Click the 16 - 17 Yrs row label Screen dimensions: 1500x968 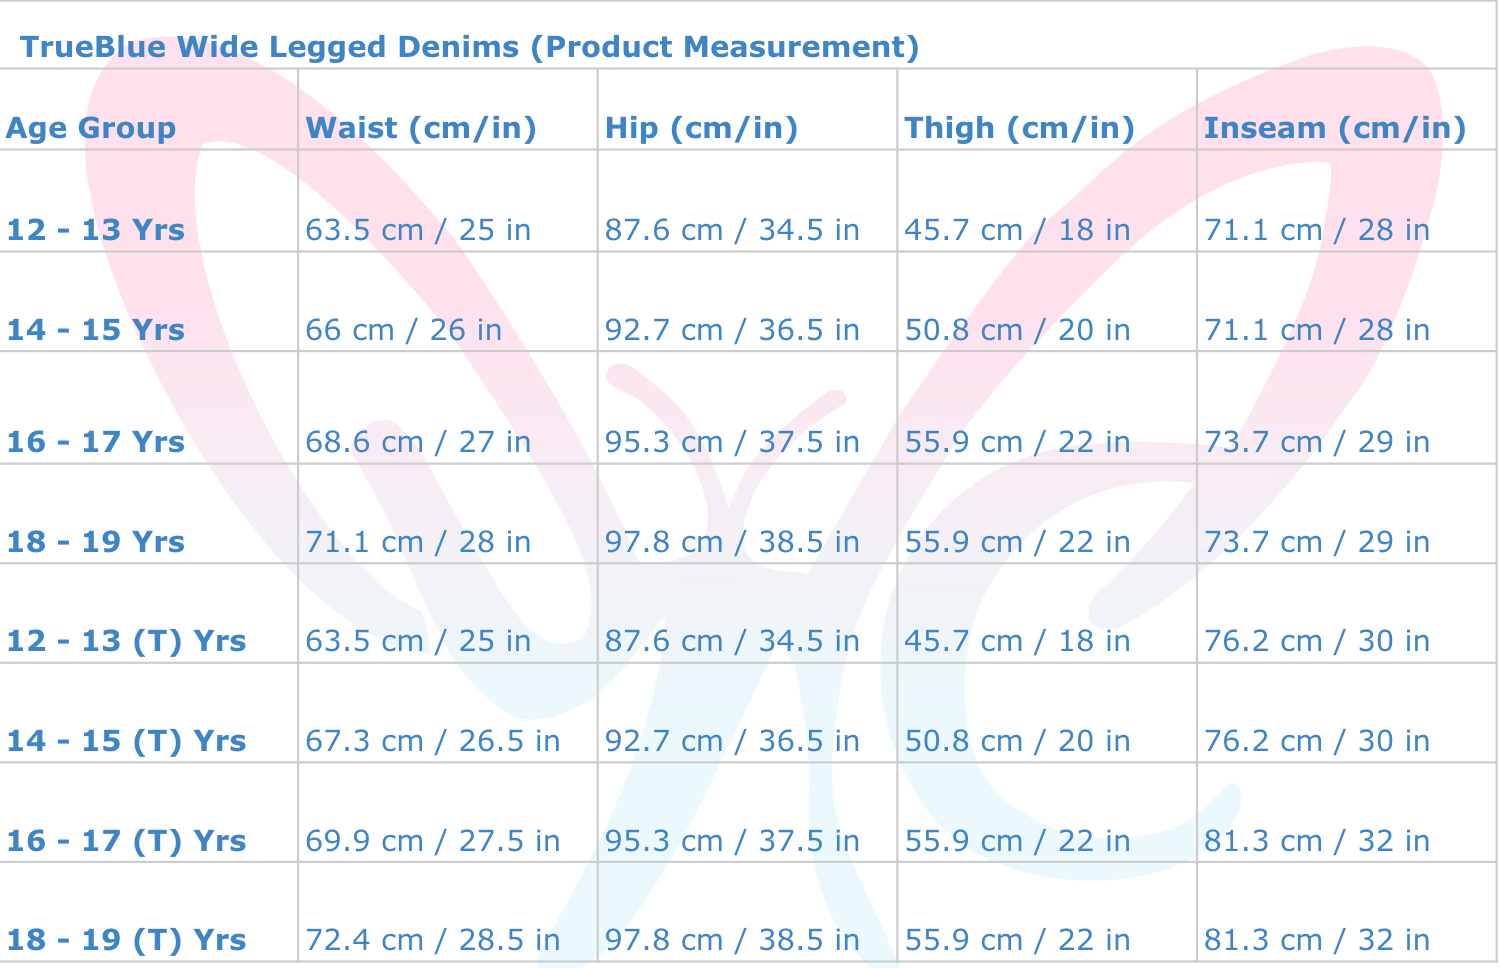pyautogui.click(x=96, y=442)
